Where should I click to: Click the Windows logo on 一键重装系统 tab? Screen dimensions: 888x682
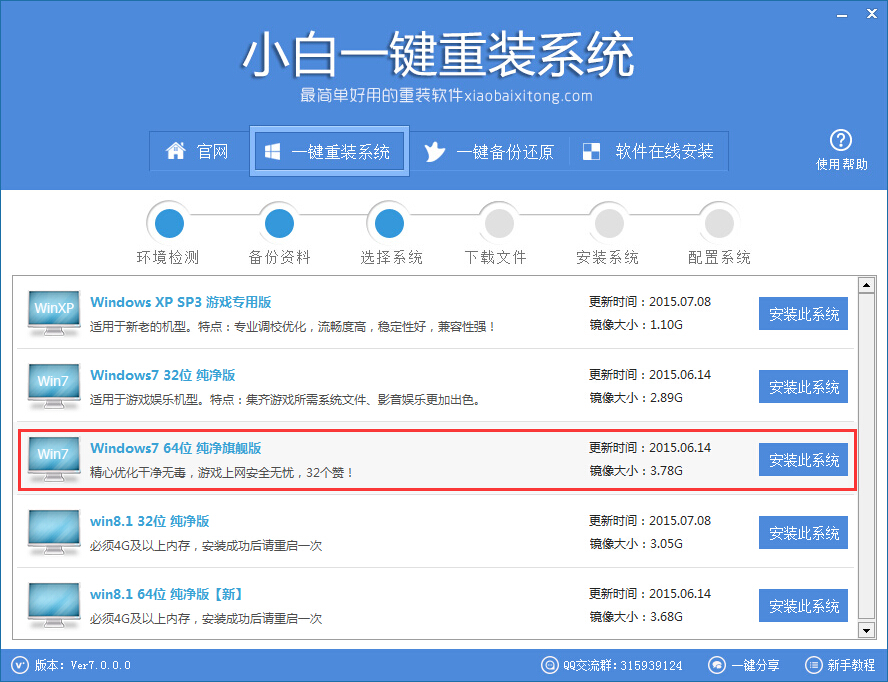click(271, 151)
